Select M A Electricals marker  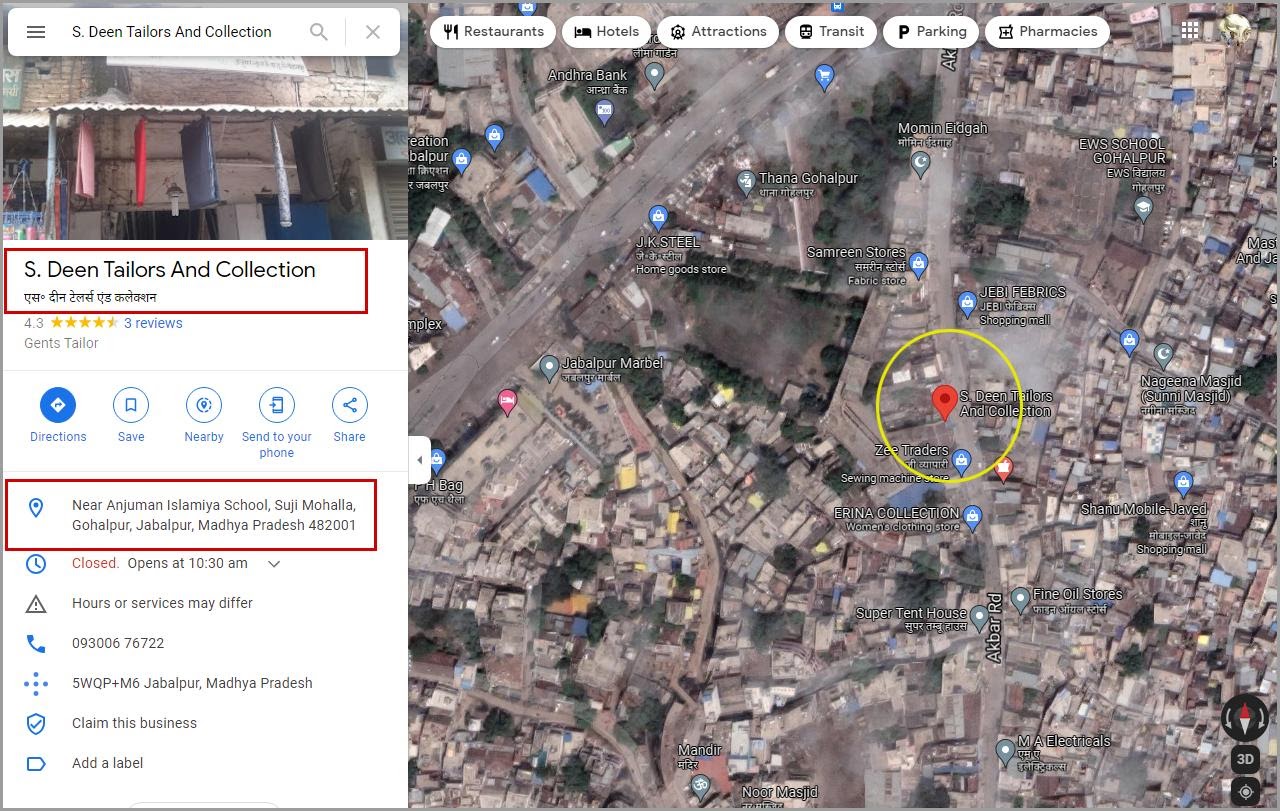pos(1006,751)
